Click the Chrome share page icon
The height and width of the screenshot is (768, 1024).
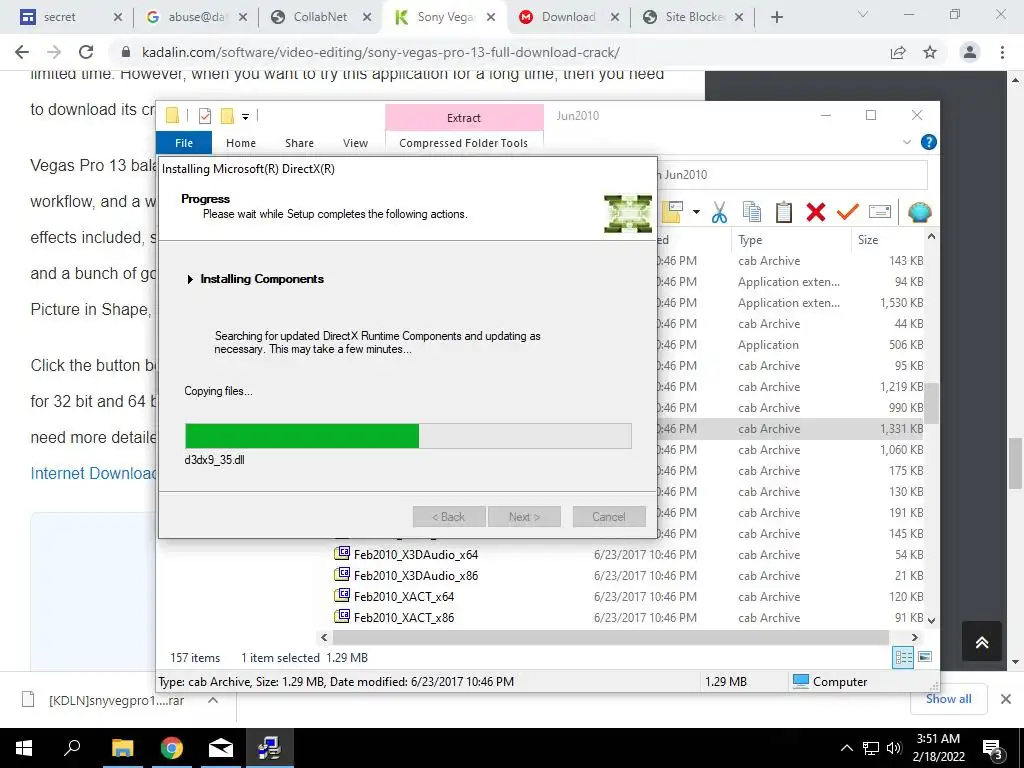point(898,52)
